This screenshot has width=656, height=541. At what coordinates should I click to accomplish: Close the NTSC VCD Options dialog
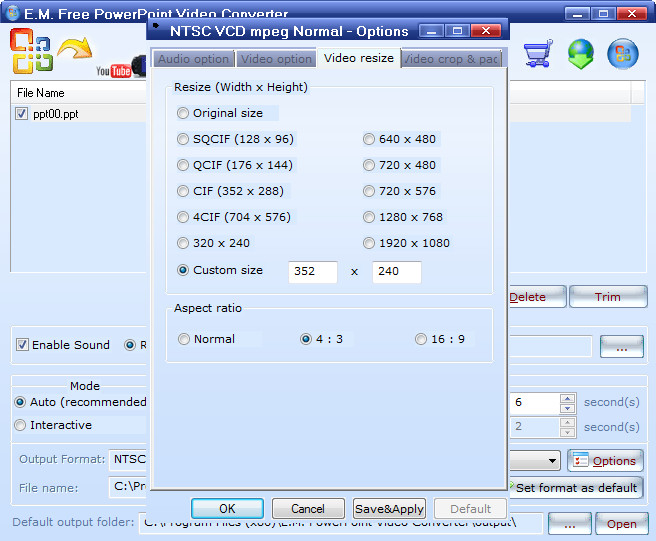click(x=486, y=31)
